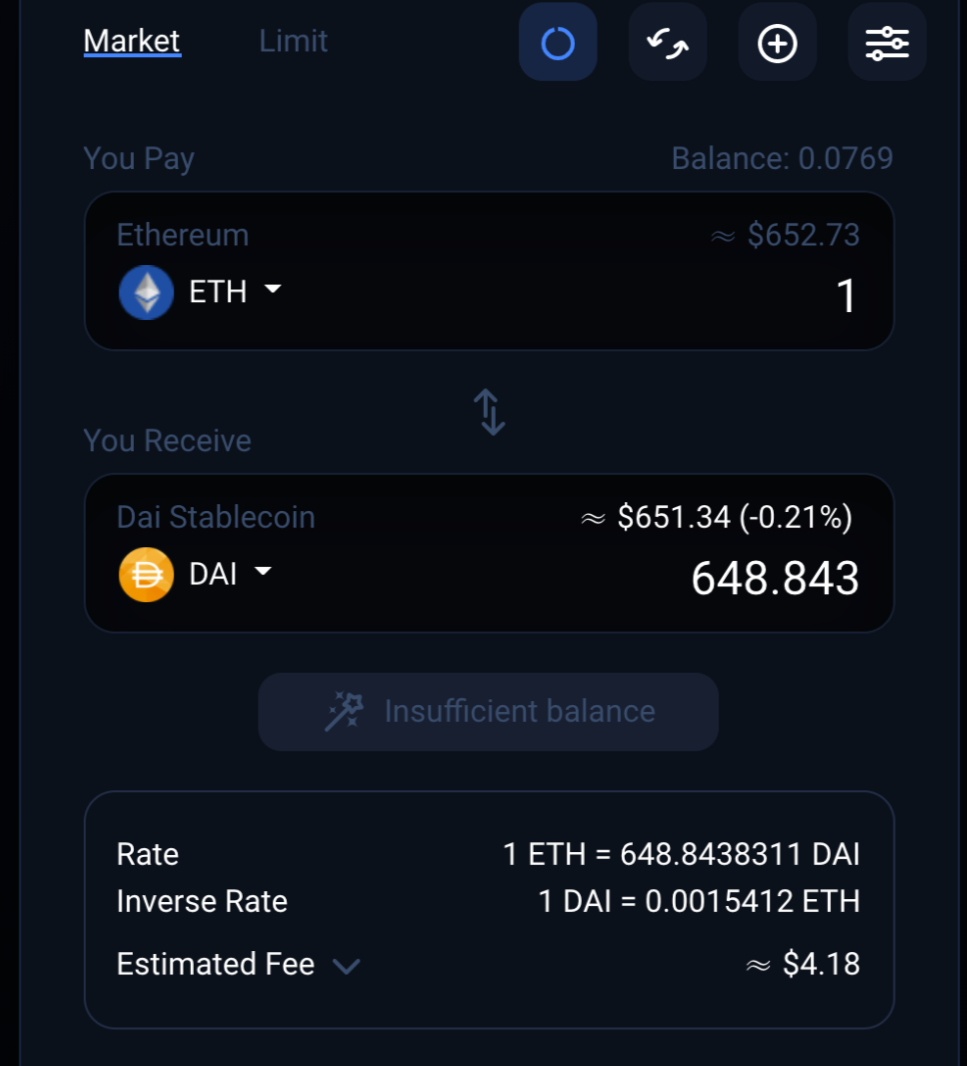Switch to the Limit tab
967x1066 pixels.
(x=293, y=41)
